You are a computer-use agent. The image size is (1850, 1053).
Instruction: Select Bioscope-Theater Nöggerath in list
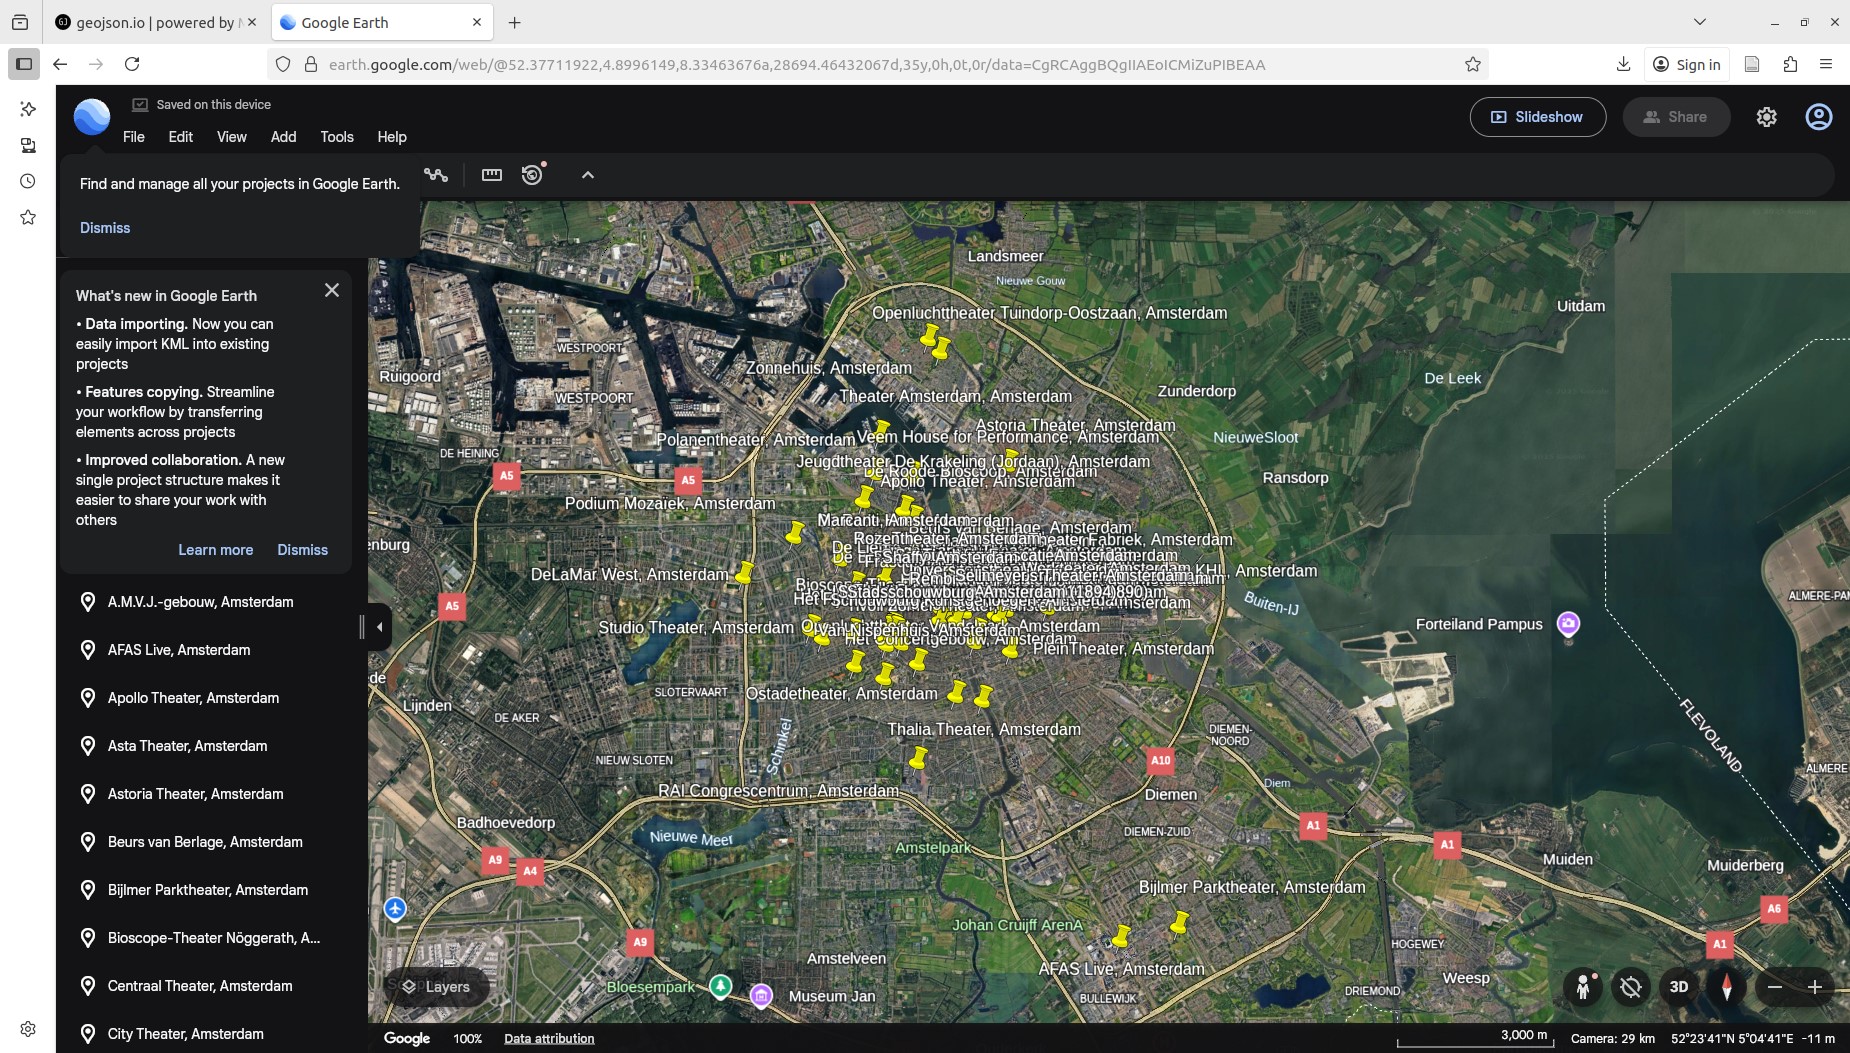click(213, 938)
